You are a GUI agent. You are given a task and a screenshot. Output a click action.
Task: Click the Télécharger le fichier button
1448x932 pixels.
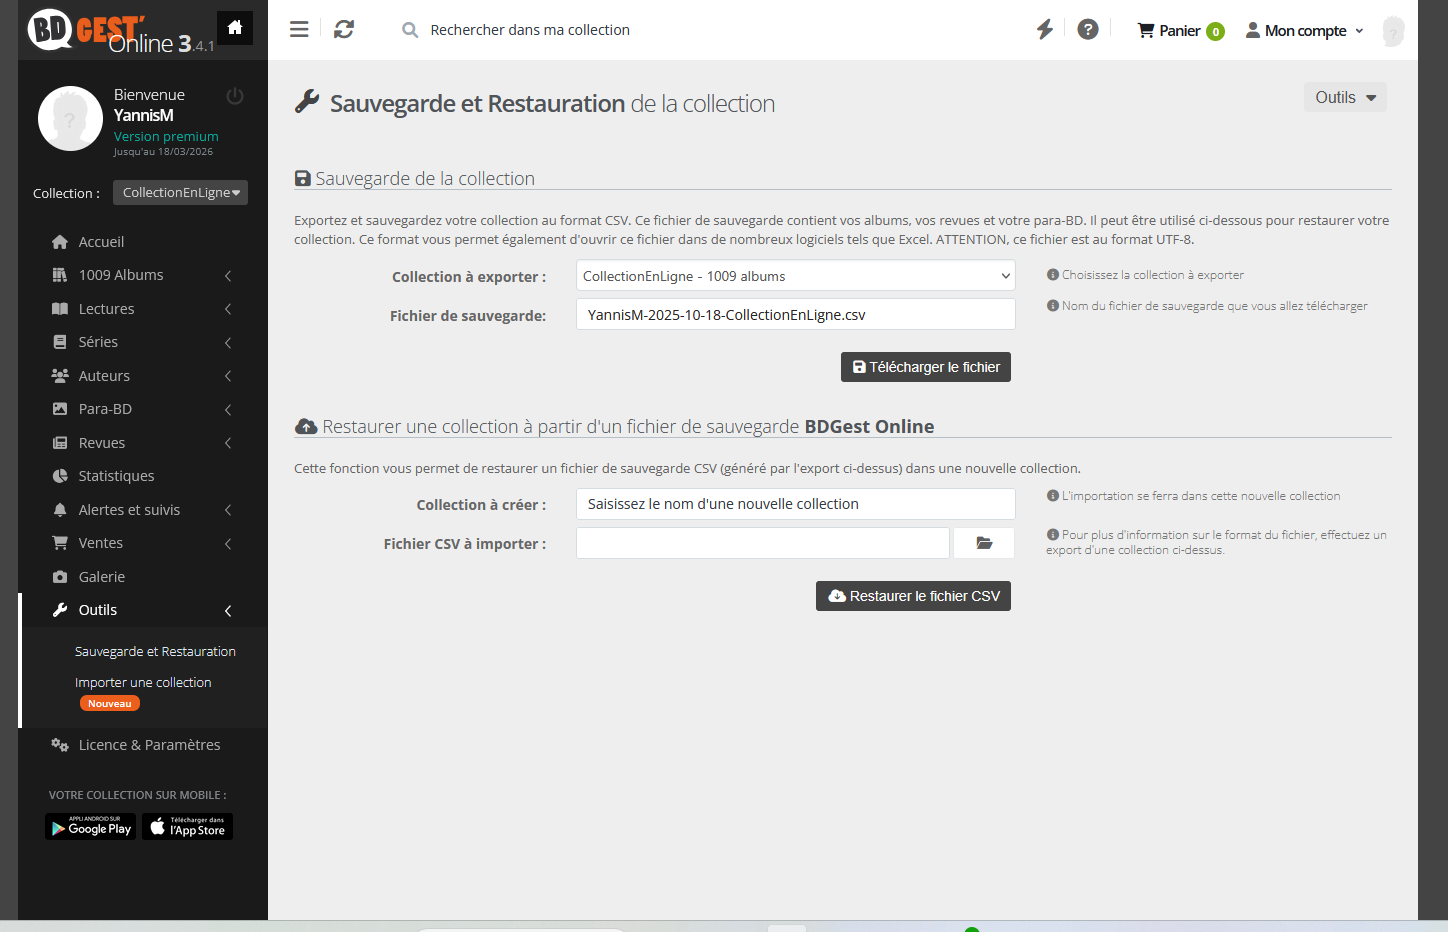(x=925, y=367)
